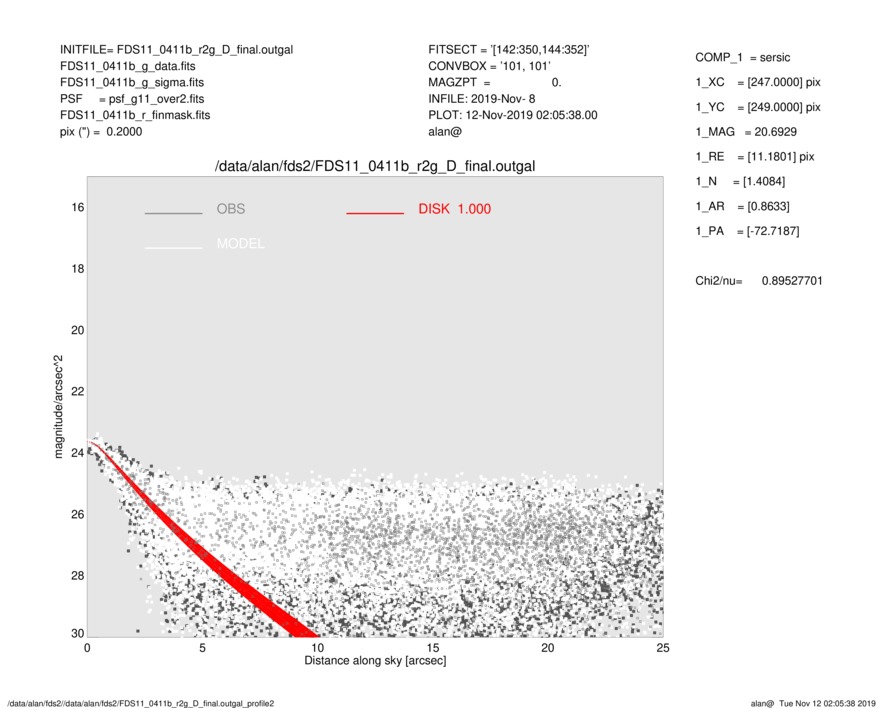Click the 1_YC = [249.0000] pix parameter

pyautogui.click(x=758, y=107)
